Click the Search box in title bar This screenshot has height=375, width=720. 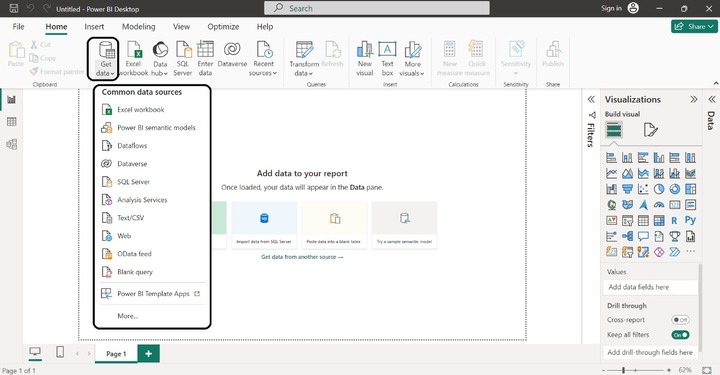click(377, 8)
